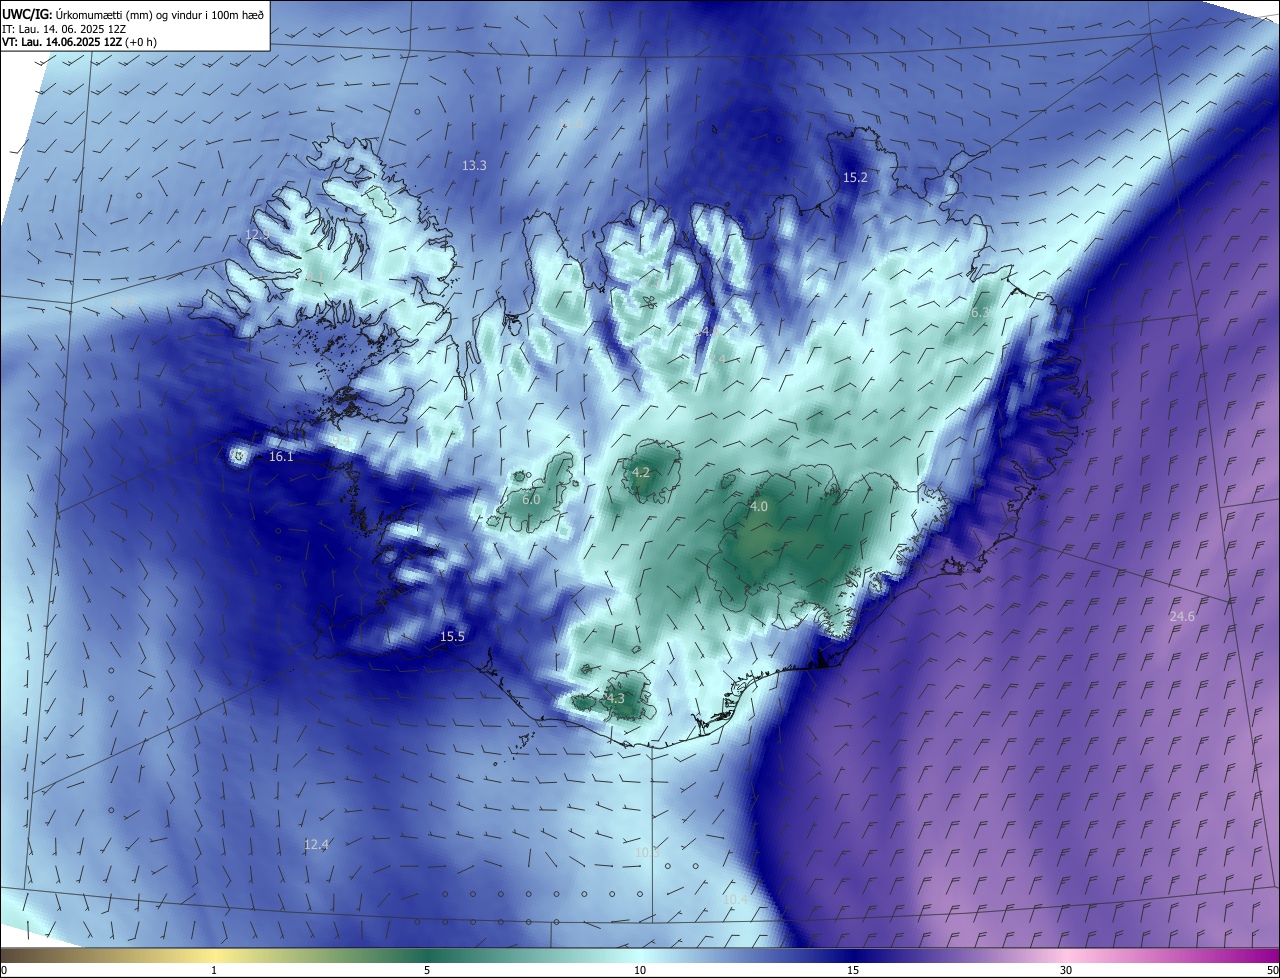Click the 6.0 value label
This screenshot has height=978, width=1280.
(531, 498)
